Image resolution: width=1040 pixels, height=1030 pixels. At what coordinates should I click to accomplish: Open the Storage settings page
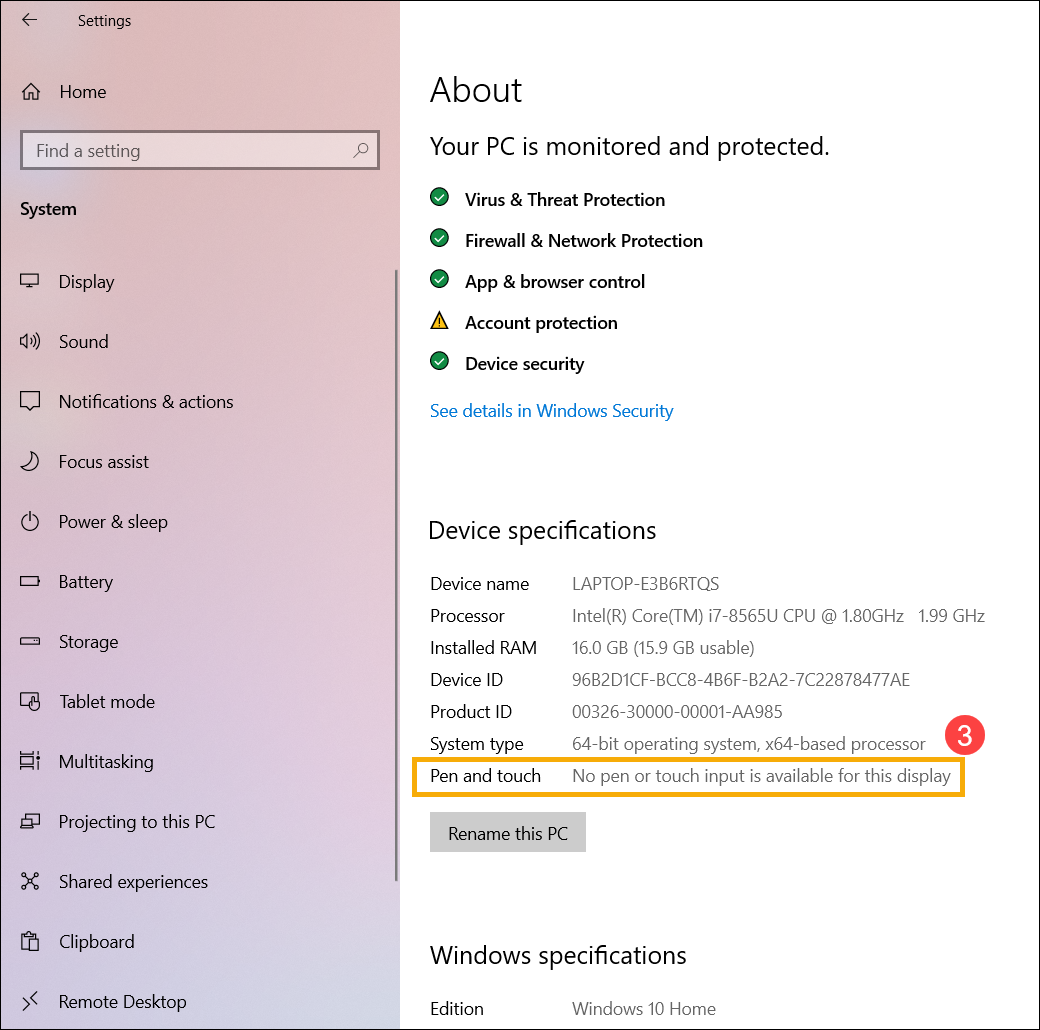pos(88,642)
